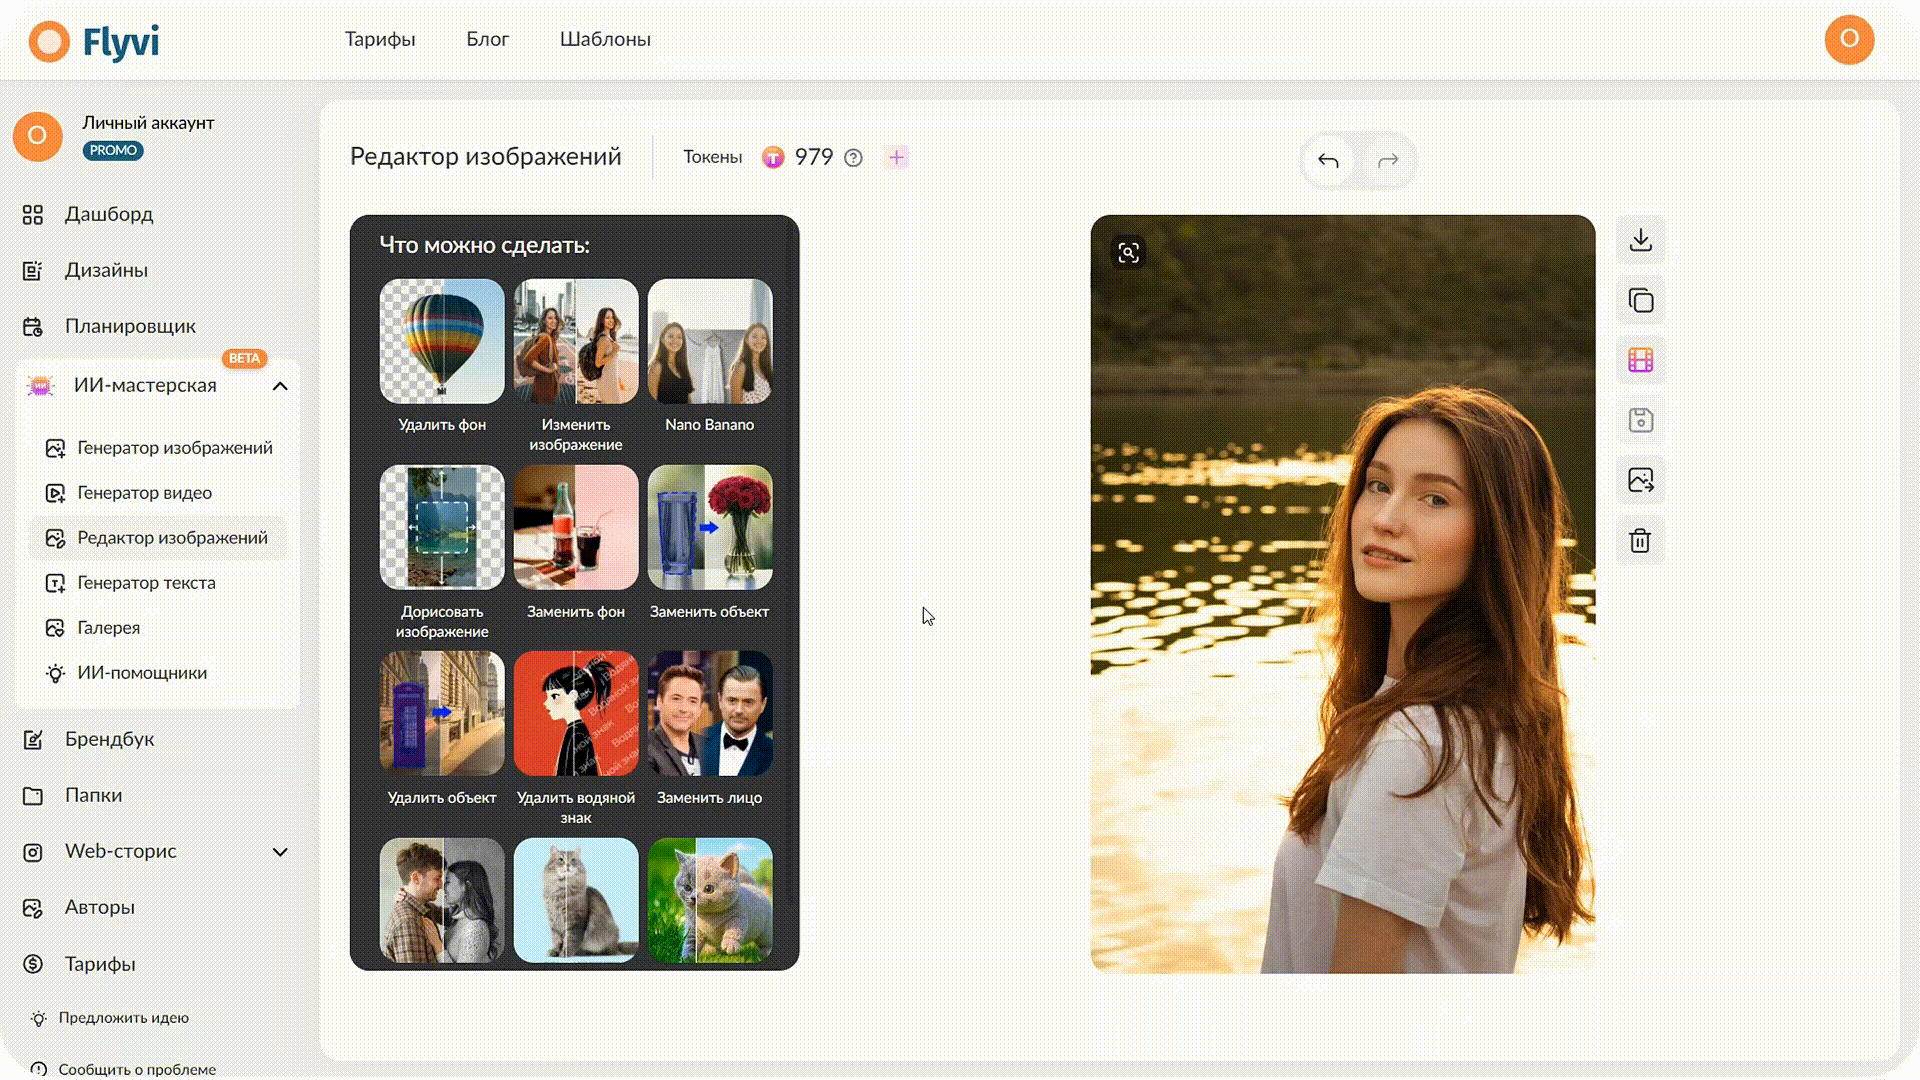Click the replace image icon in toolbar

pos(1640,480)
